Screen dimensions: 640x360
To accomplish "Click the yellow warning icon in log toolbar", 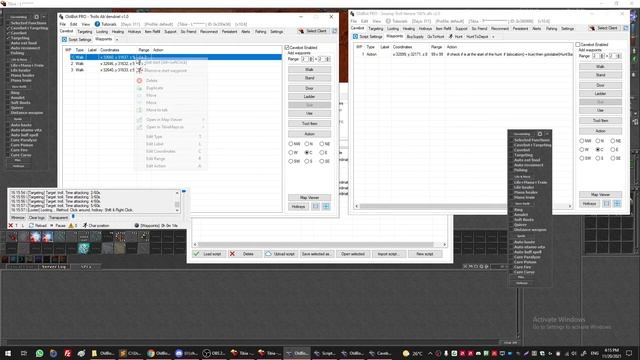I will coord(71,225).
